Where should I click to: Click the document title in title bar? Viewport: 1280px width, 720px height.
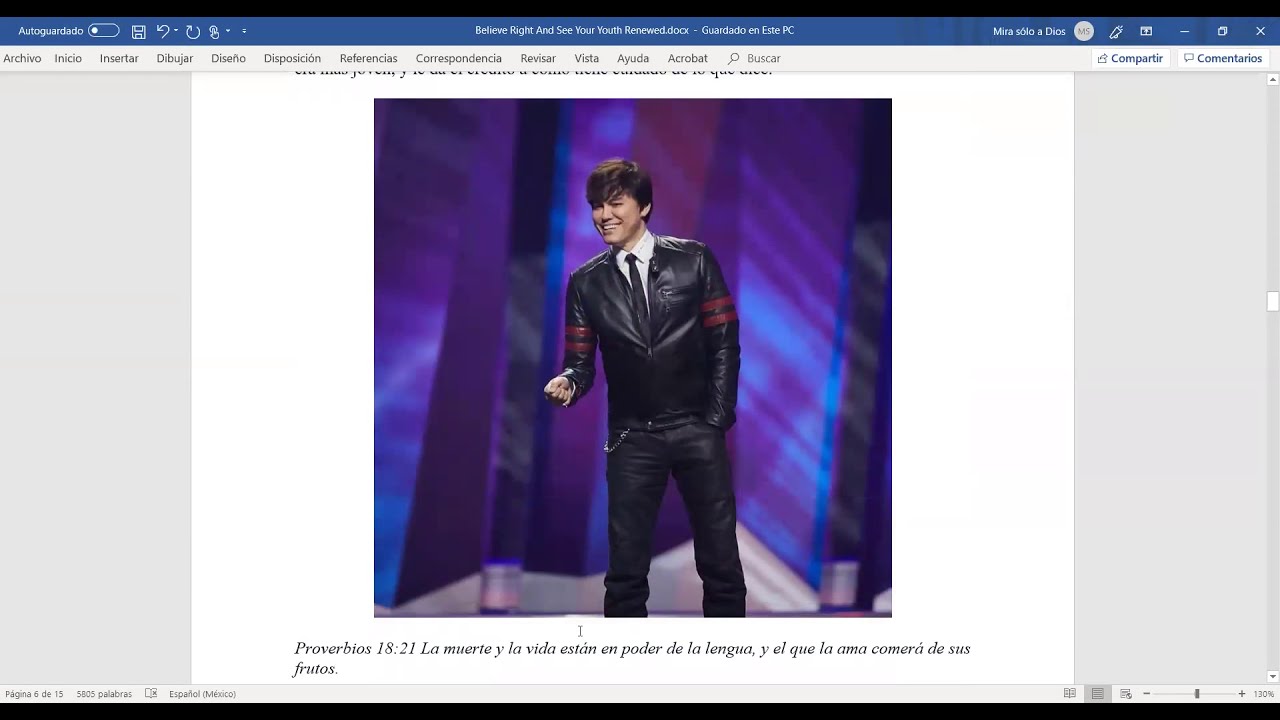pos(634,30)
